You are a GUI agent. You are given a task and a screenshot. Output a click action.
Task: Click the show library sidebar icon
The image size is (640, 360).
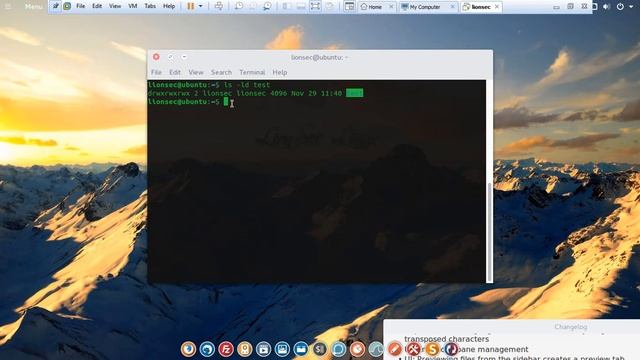click(287, 6)
